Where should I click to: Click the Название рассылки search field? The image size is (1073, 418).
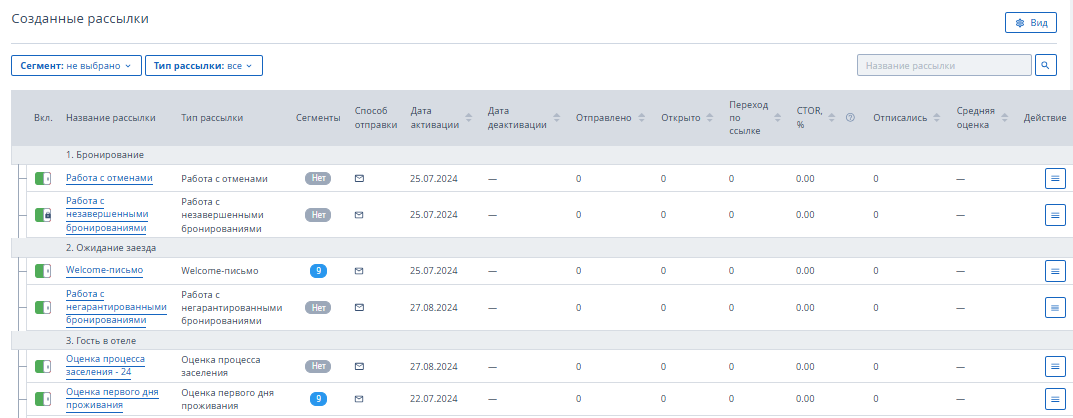pyautogui.click(x=944, y=66)
